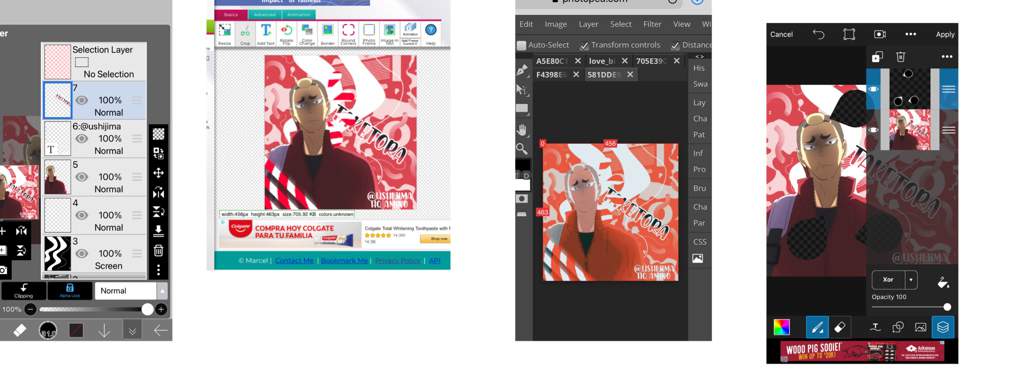The image size is (1024, 387).
Task: Open the rainbow color picker
Action: coord(781,327)
